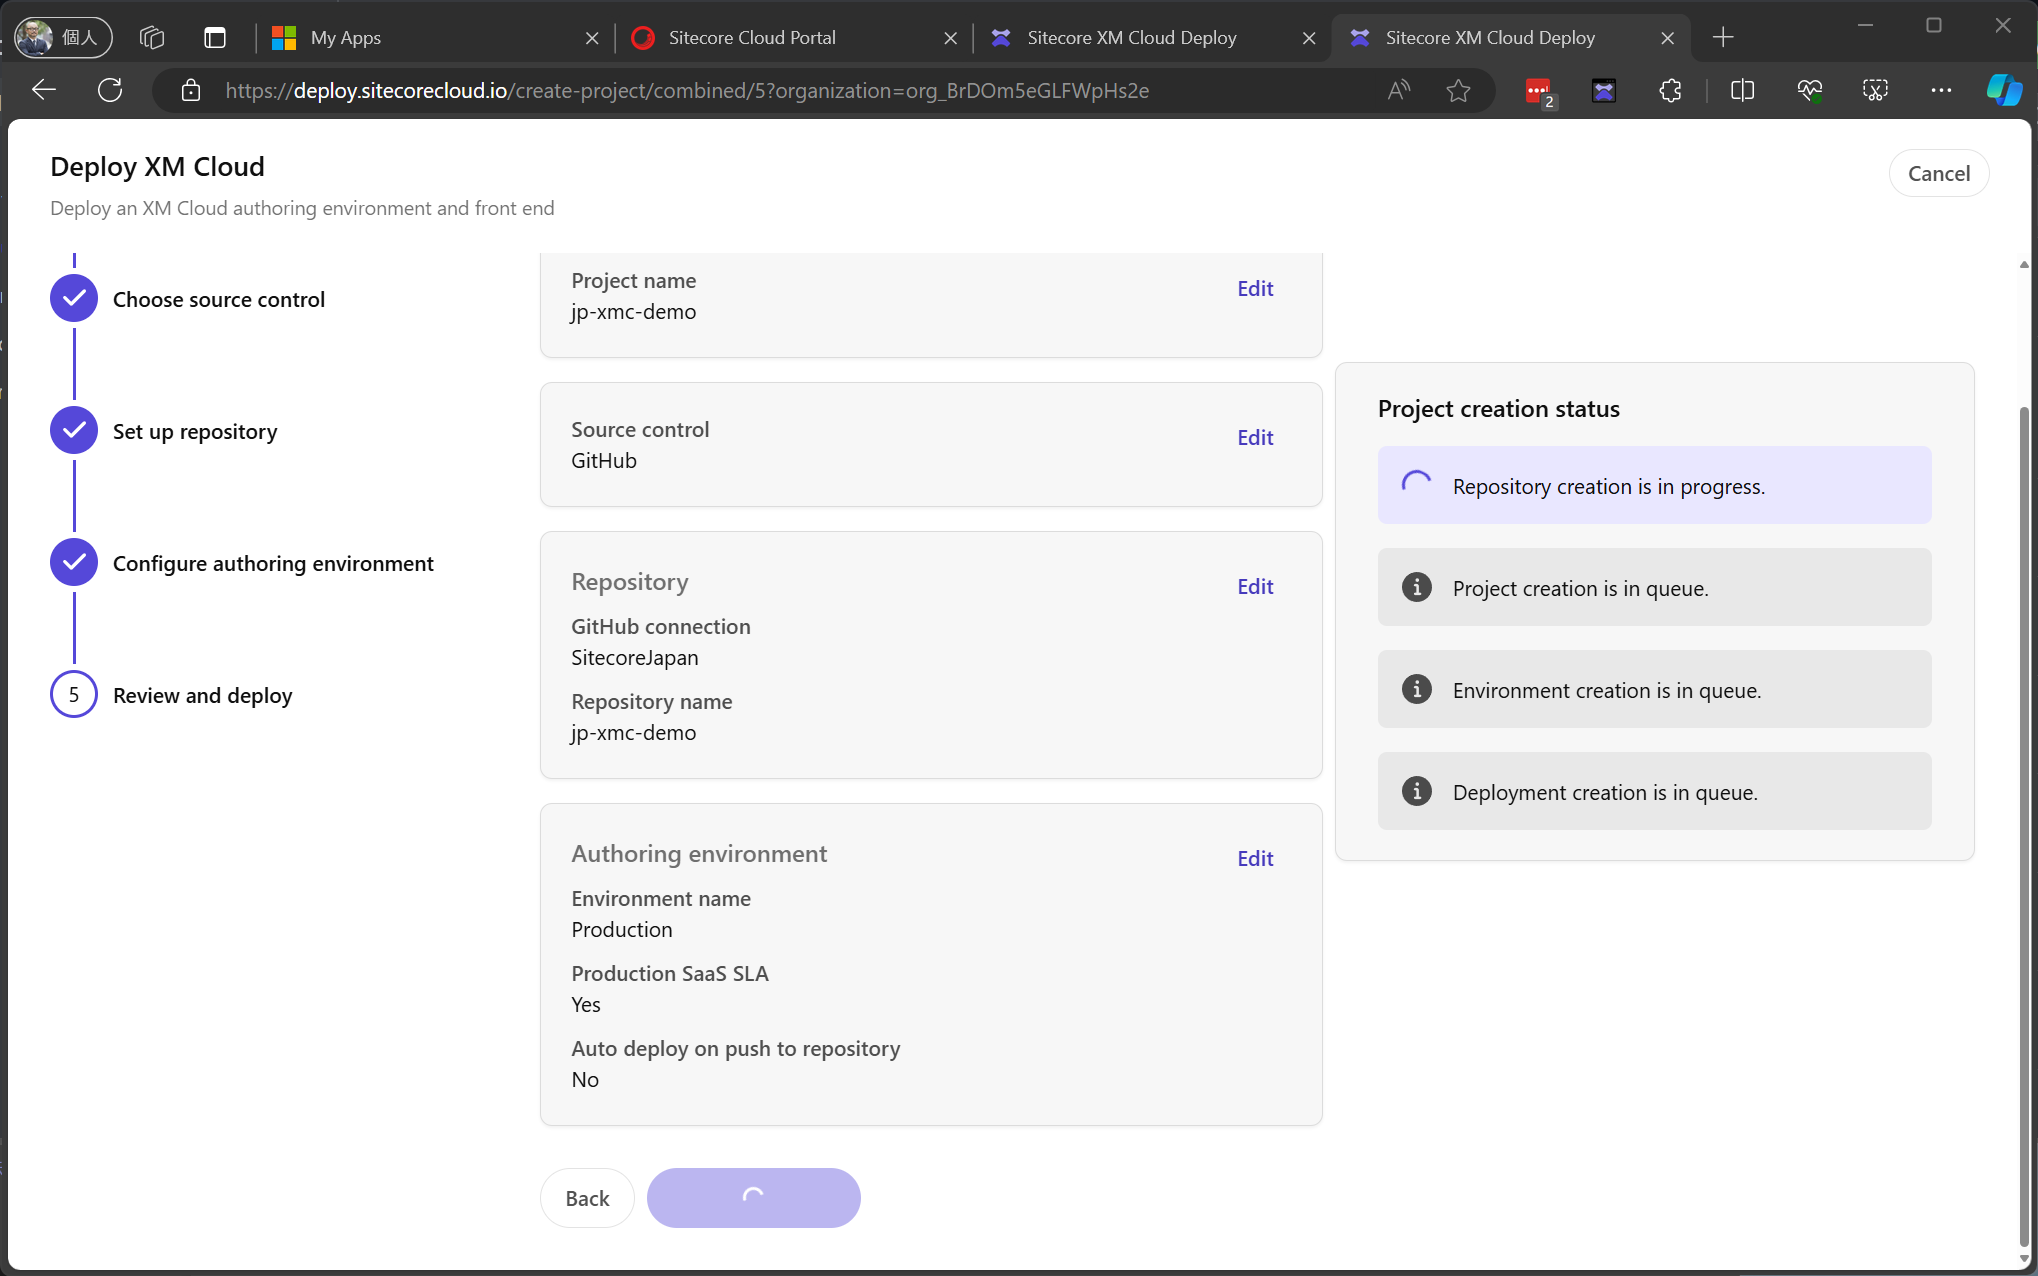Add page to favorites star icon
This screenshot has width=2038, height=1276.
click(1458, 91)
